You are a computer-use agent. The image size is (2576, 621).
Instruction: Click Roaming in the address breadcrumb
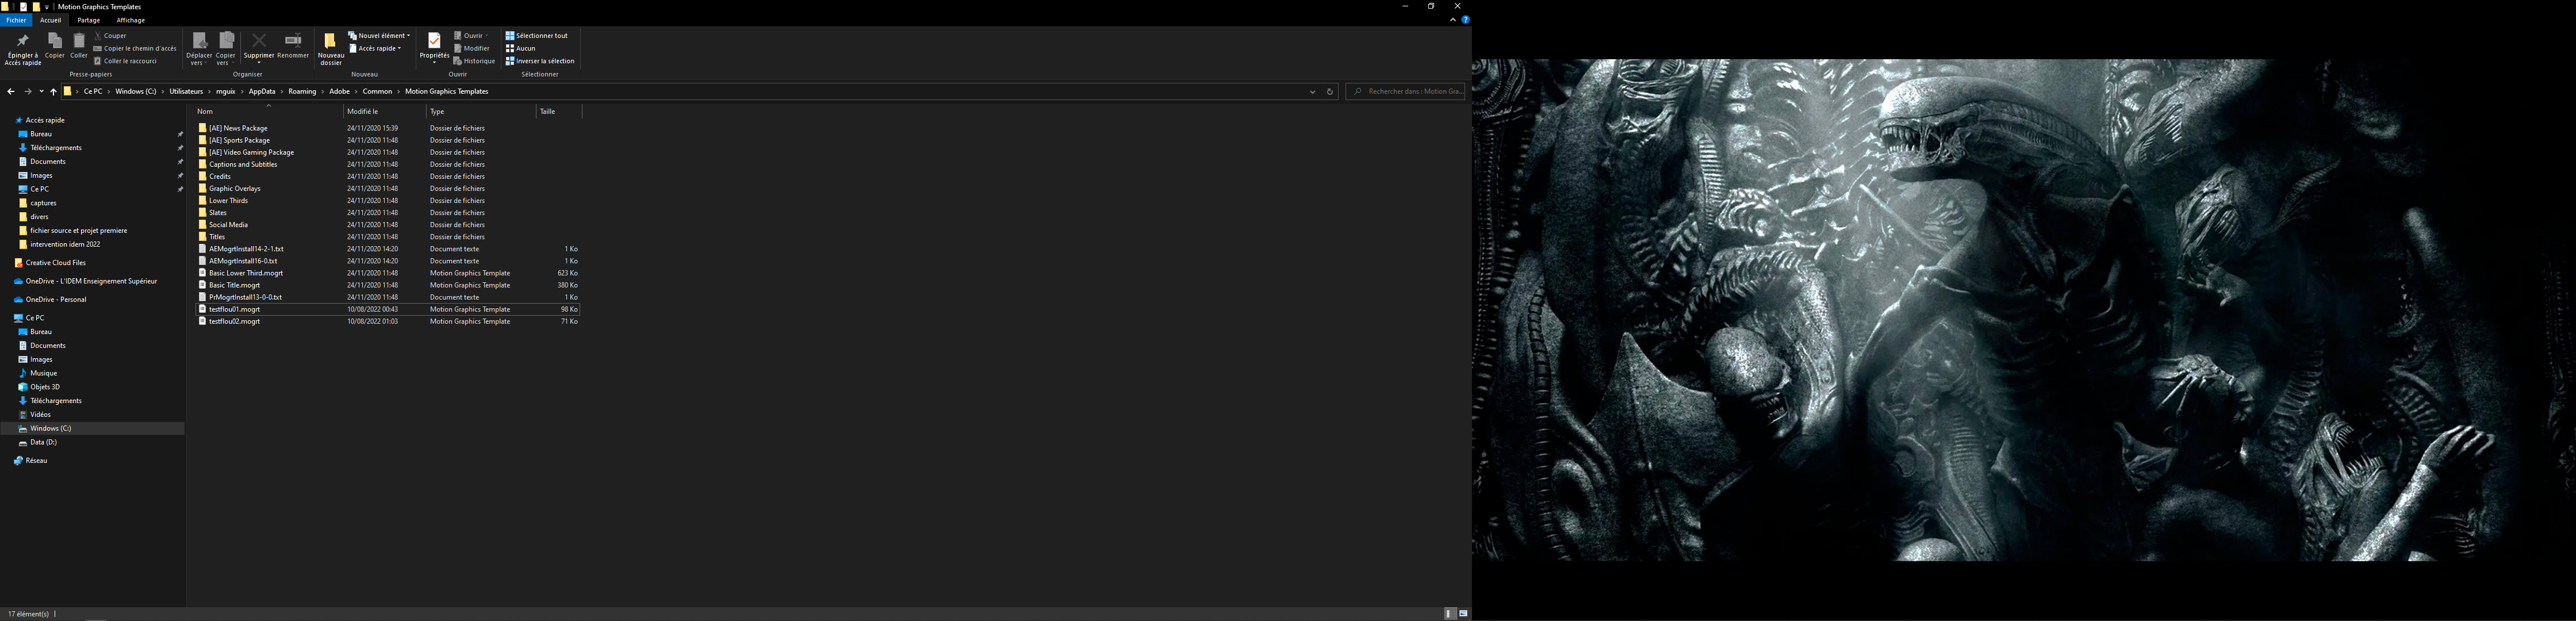click(302, 91)
